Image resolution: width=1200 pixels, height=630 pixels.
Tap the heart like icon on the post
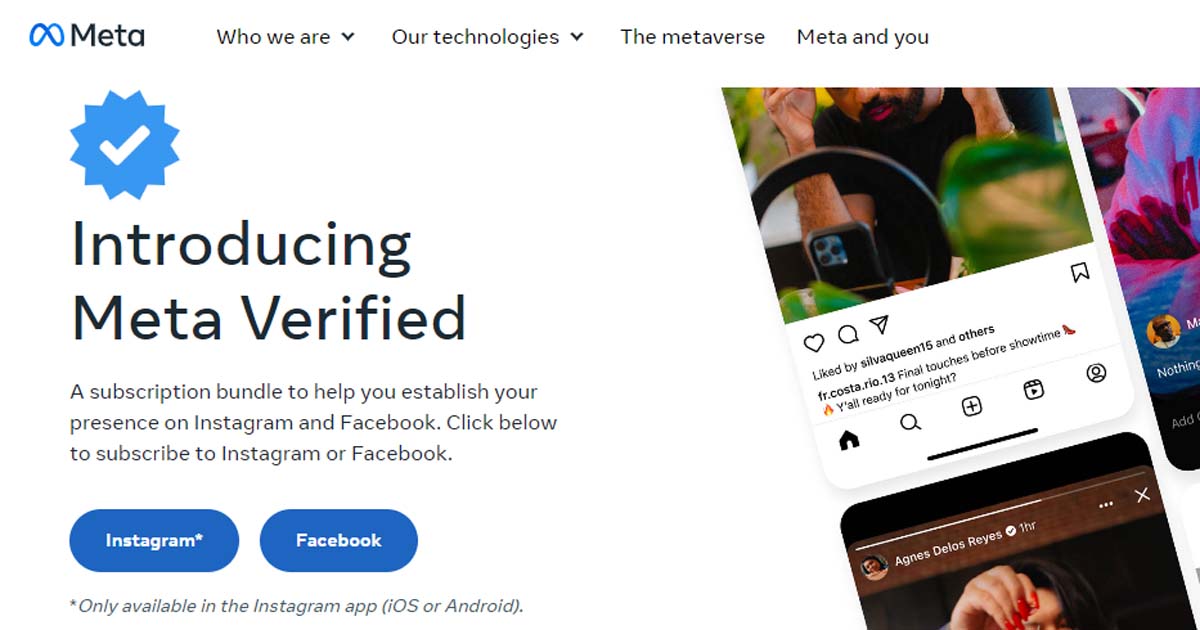[x=814, y=343]
